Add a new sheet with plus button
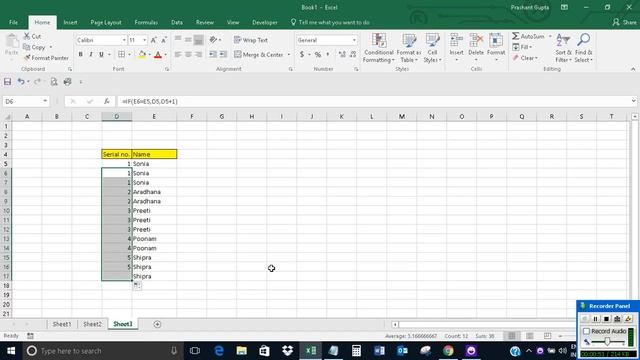640x360 pixels. click(157, 324)
